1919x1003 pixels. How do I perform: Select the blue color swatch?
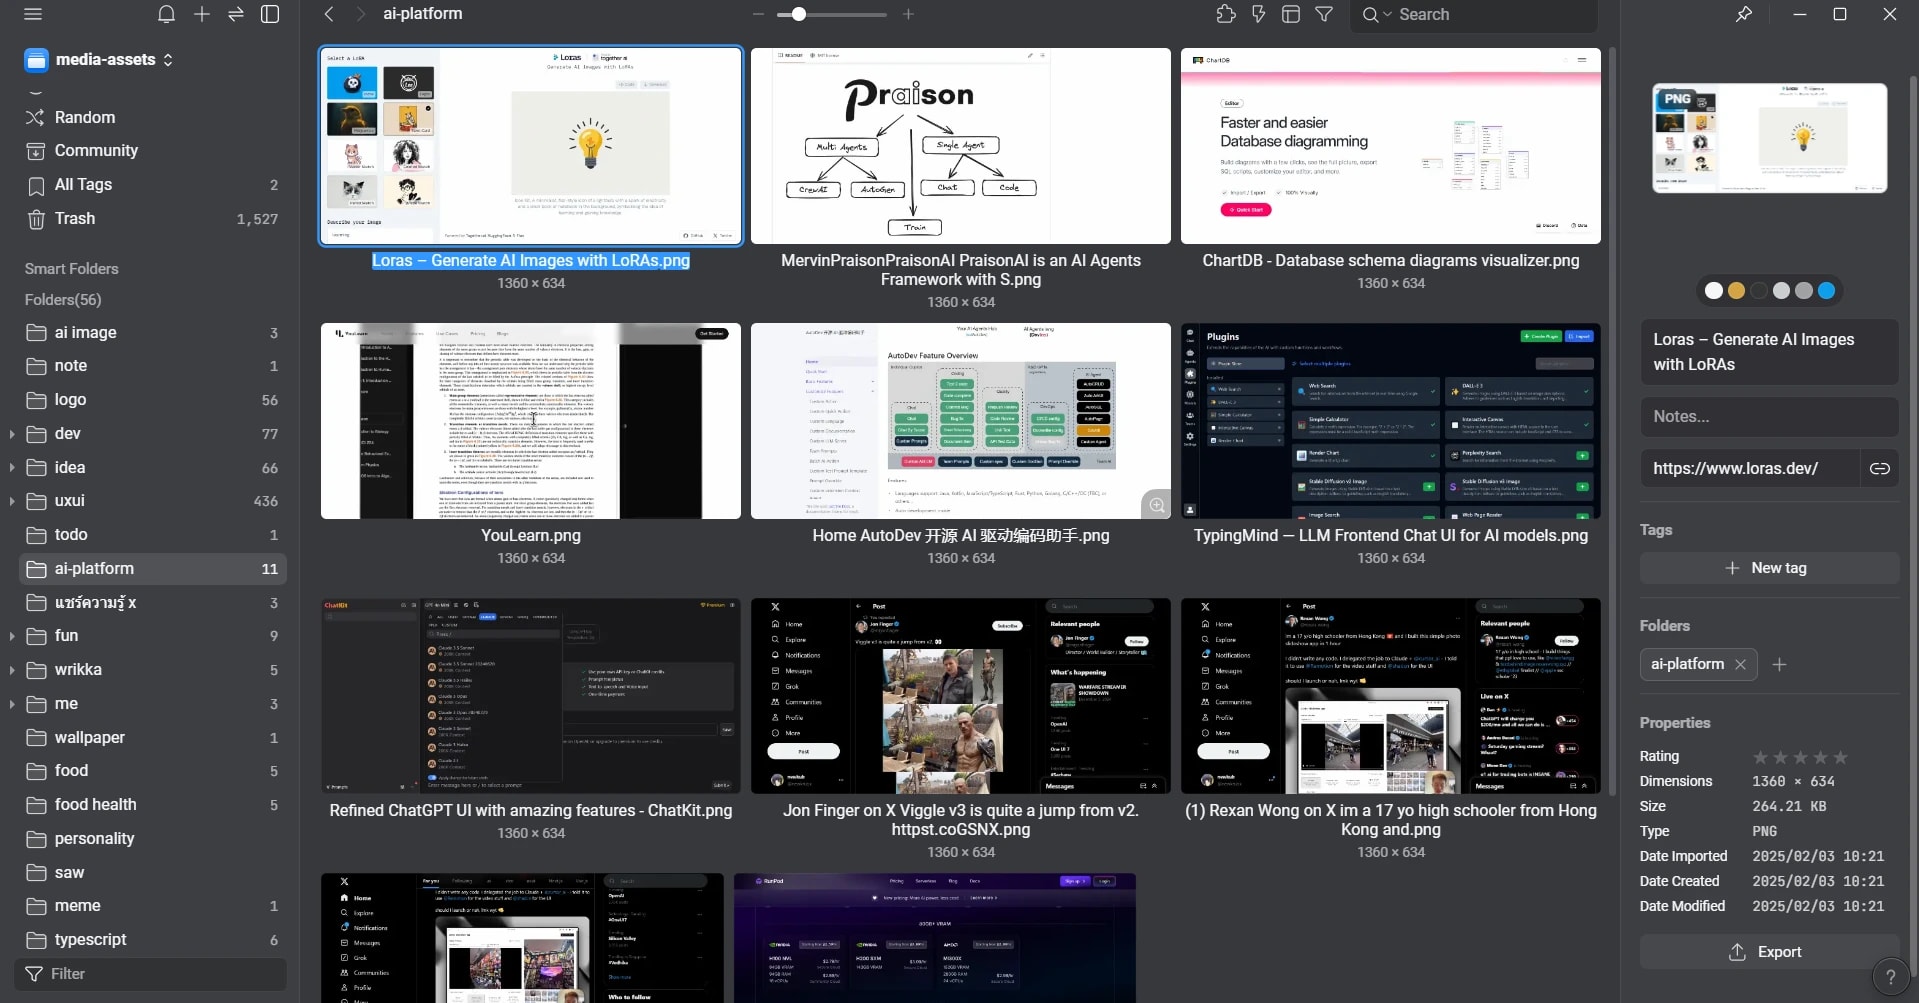pyautogui.click(x=1826, y=291)
